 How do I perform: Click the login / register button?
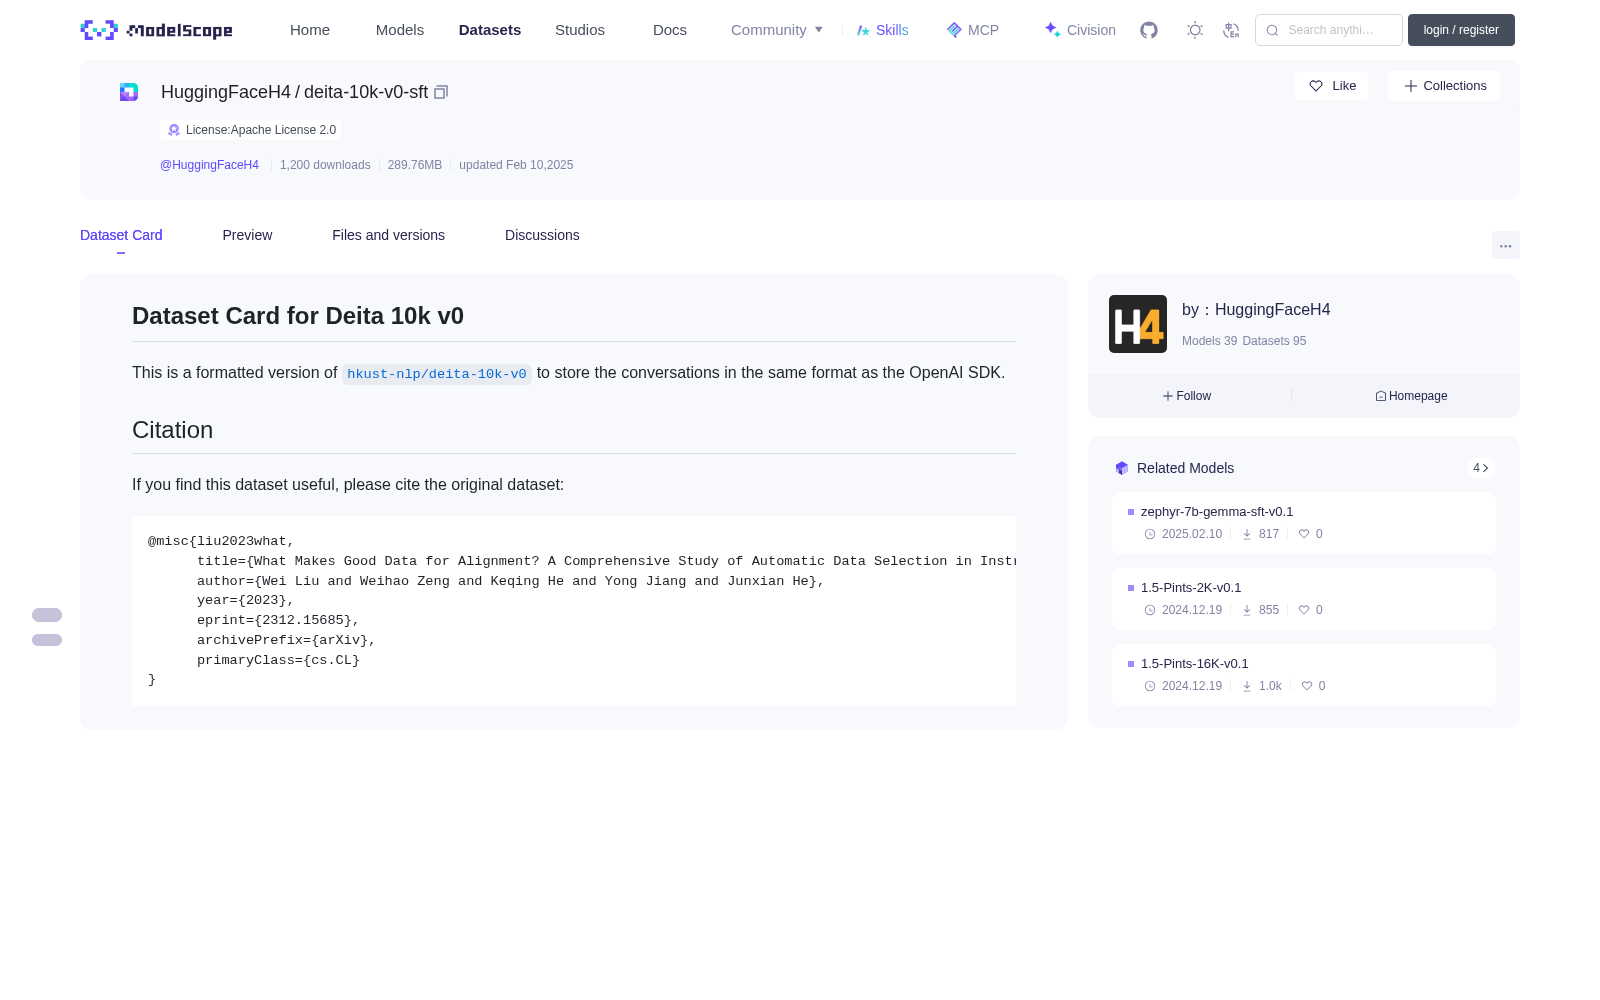(x=1461, y=30)
